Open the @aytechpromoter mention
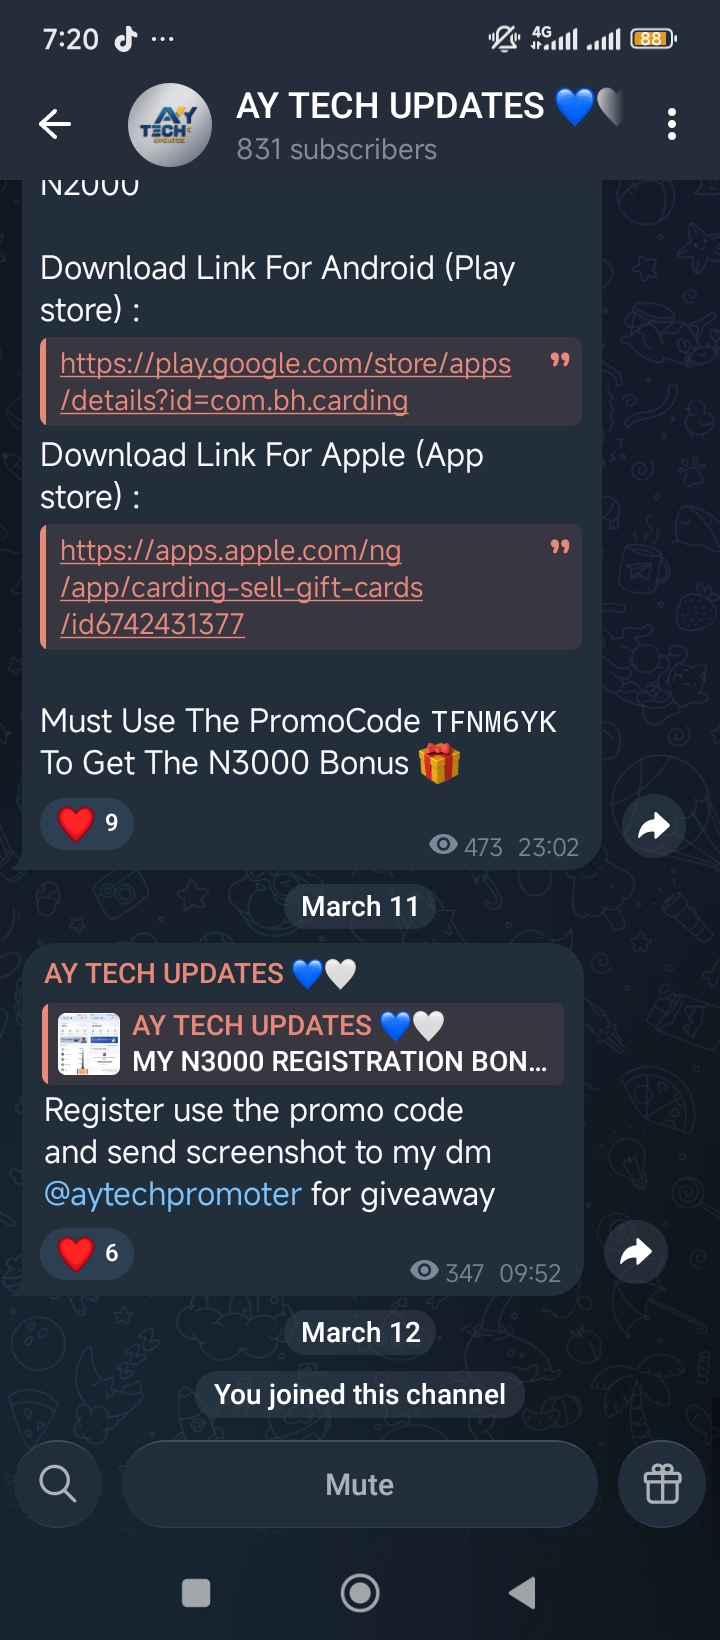720x1640 pixels. pos(173,1194)
